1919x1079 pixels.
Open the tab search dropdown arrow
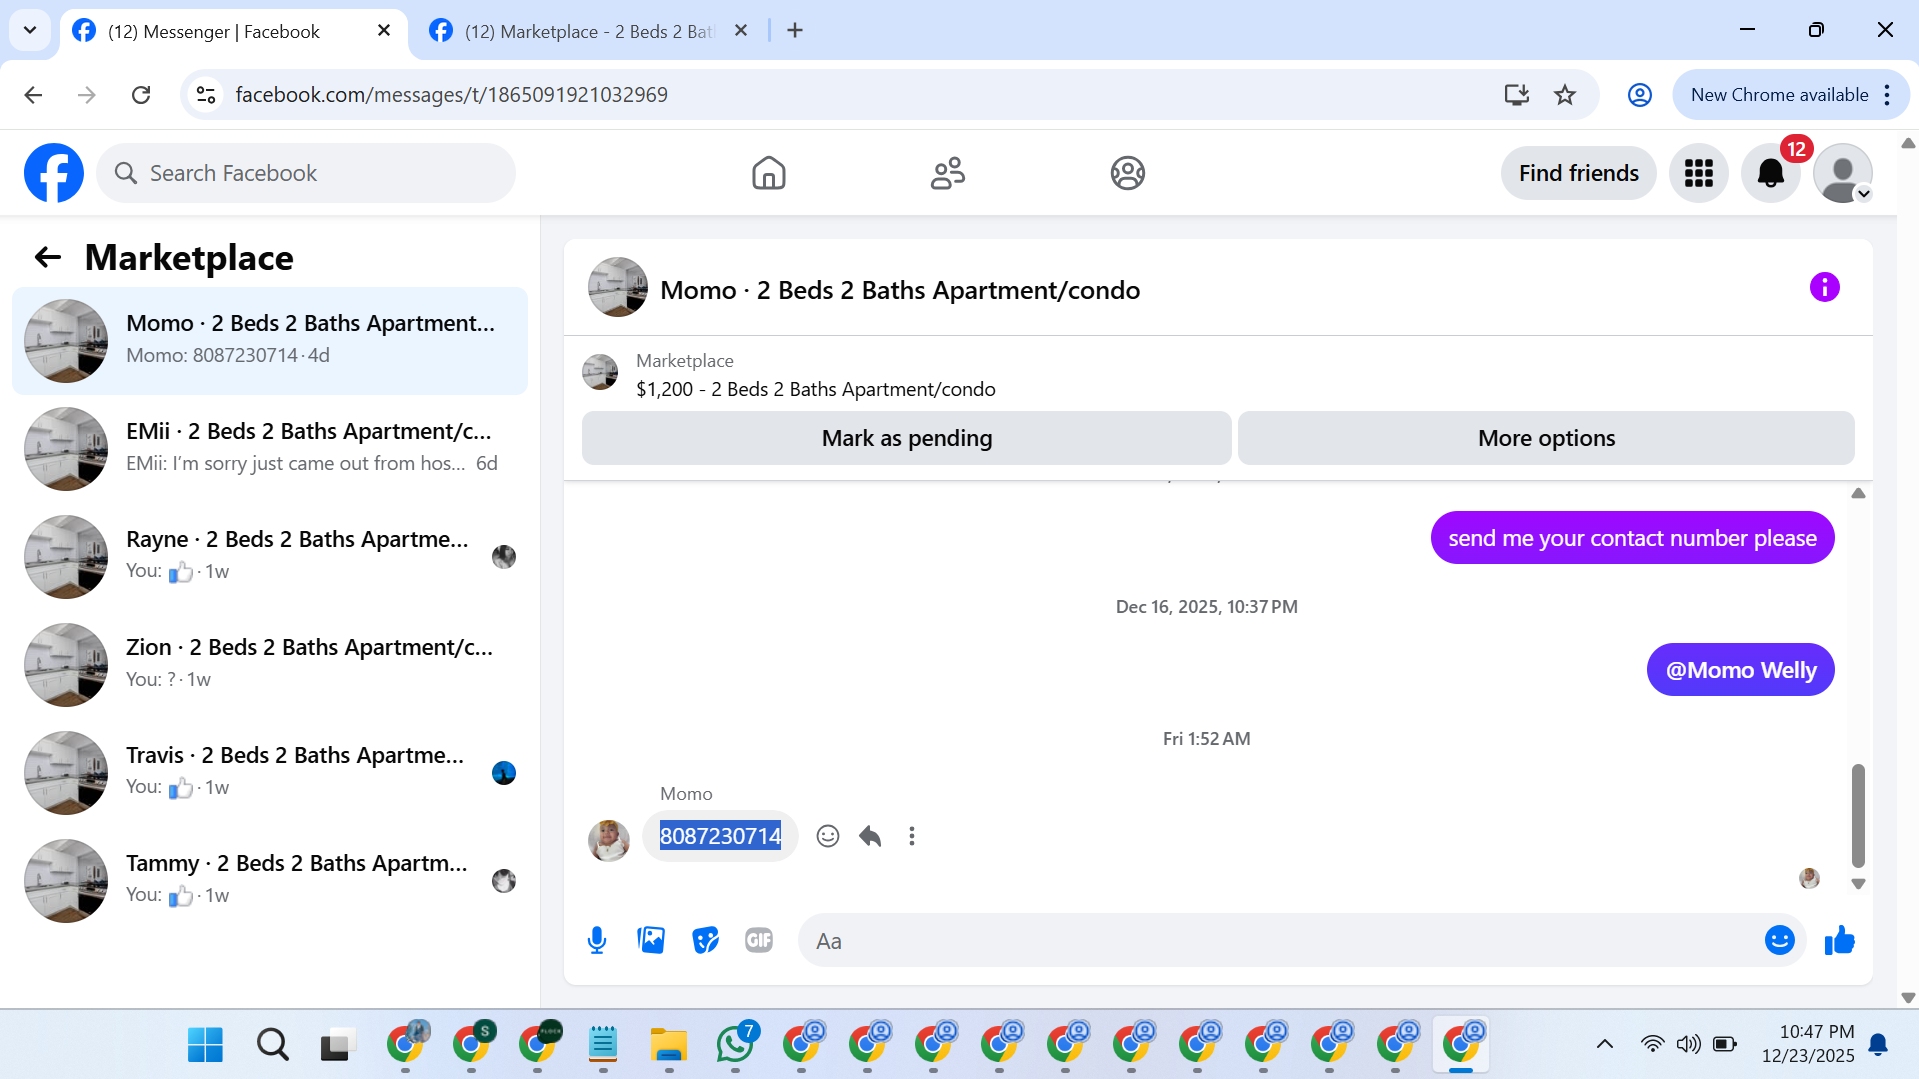point(30,30)
